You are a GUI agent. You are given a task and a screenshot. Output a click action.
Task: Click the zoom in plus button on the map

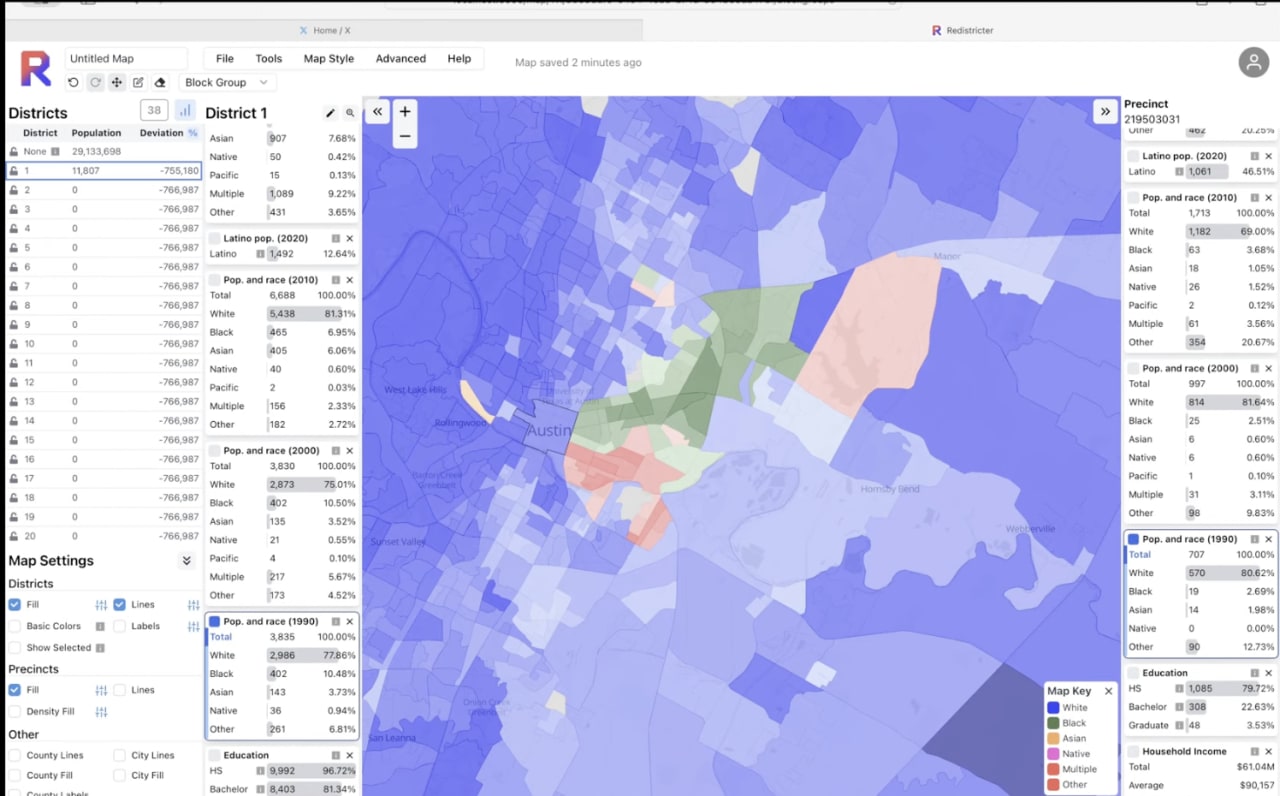403,112
